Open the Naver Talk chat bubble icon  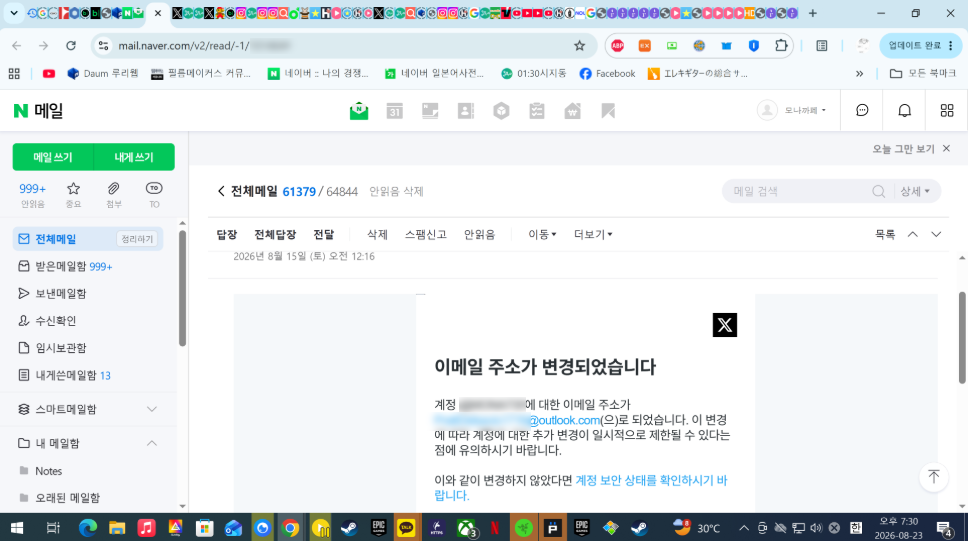(862, 111)
